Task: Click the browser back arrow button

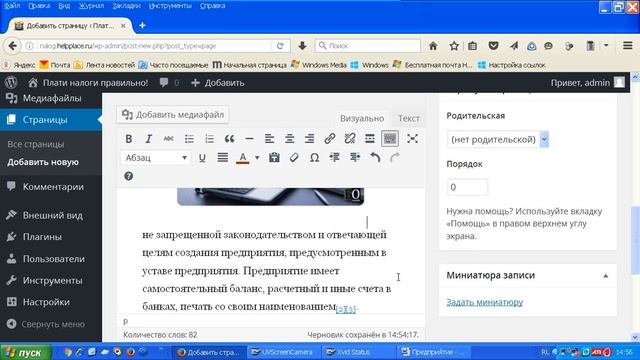Action: click(12, 46)
